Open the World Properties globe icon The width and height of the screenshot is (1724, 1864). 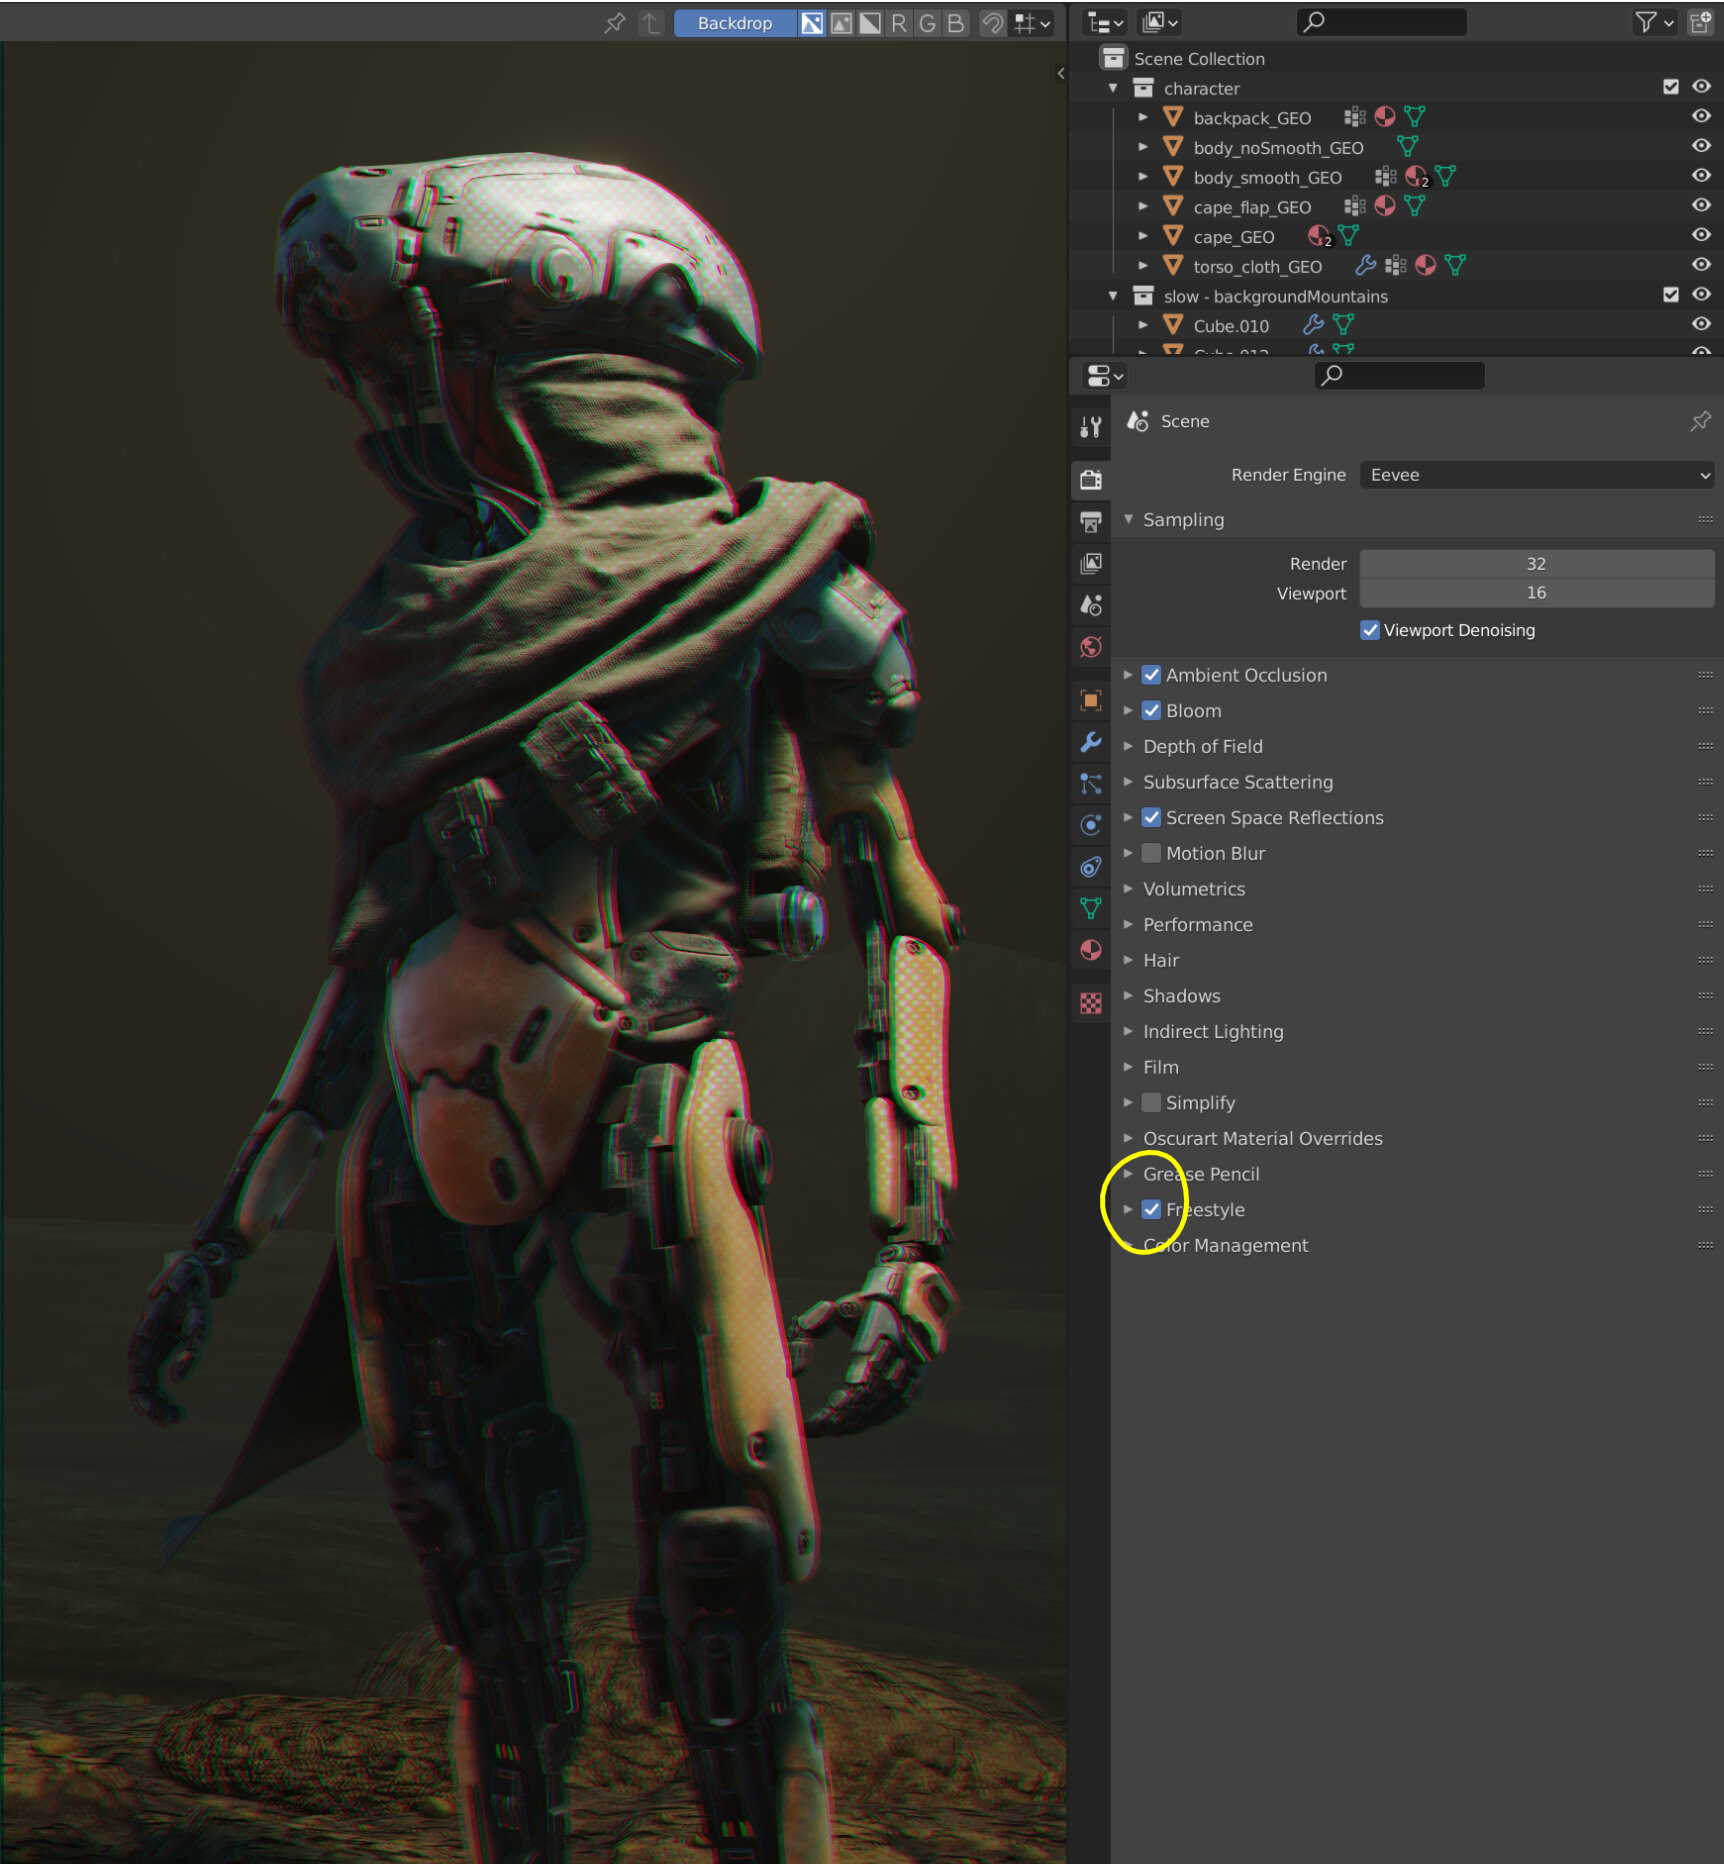tap(1090, 646)
